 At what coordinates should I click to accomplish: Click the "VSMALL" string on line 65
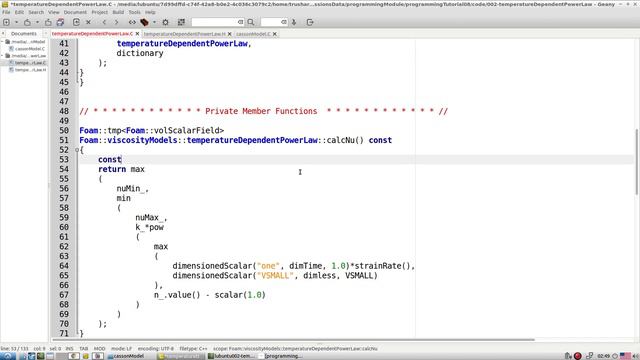click(x=275, y=276)
